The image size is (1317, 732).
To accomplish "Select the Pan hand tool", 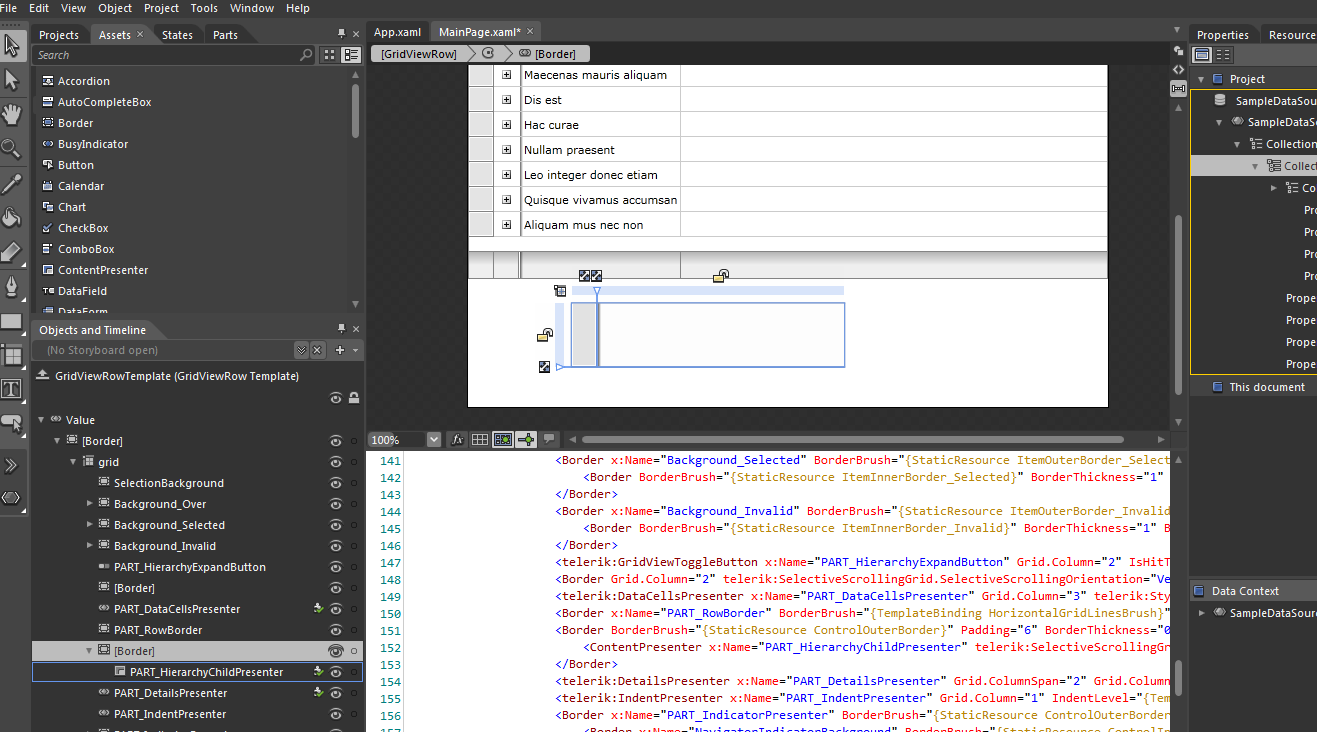I will click(x=12, y=114).
